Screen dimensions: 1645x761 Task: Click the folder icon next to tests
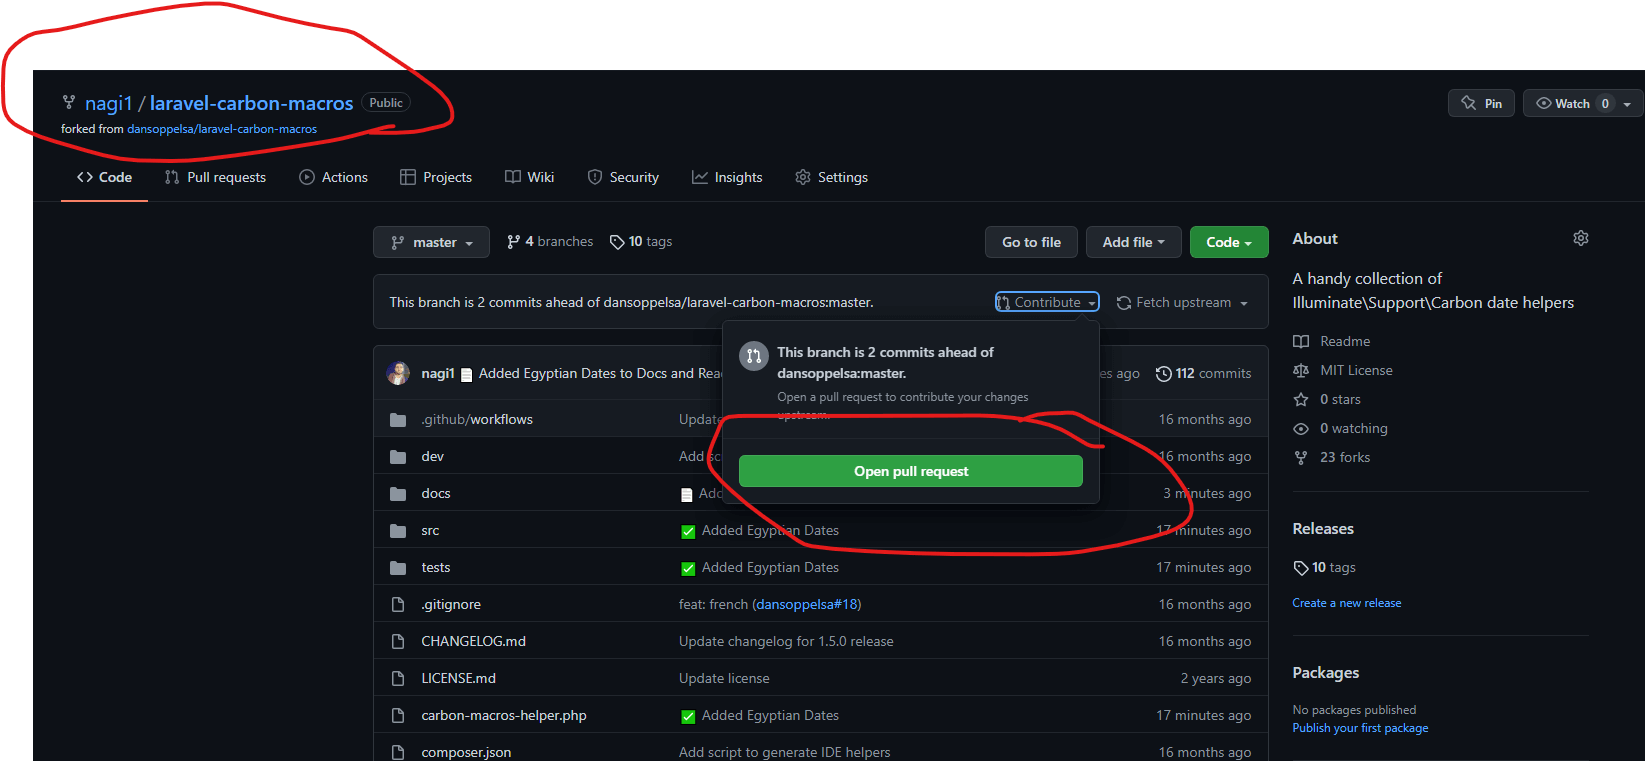(x=398, y=567)
